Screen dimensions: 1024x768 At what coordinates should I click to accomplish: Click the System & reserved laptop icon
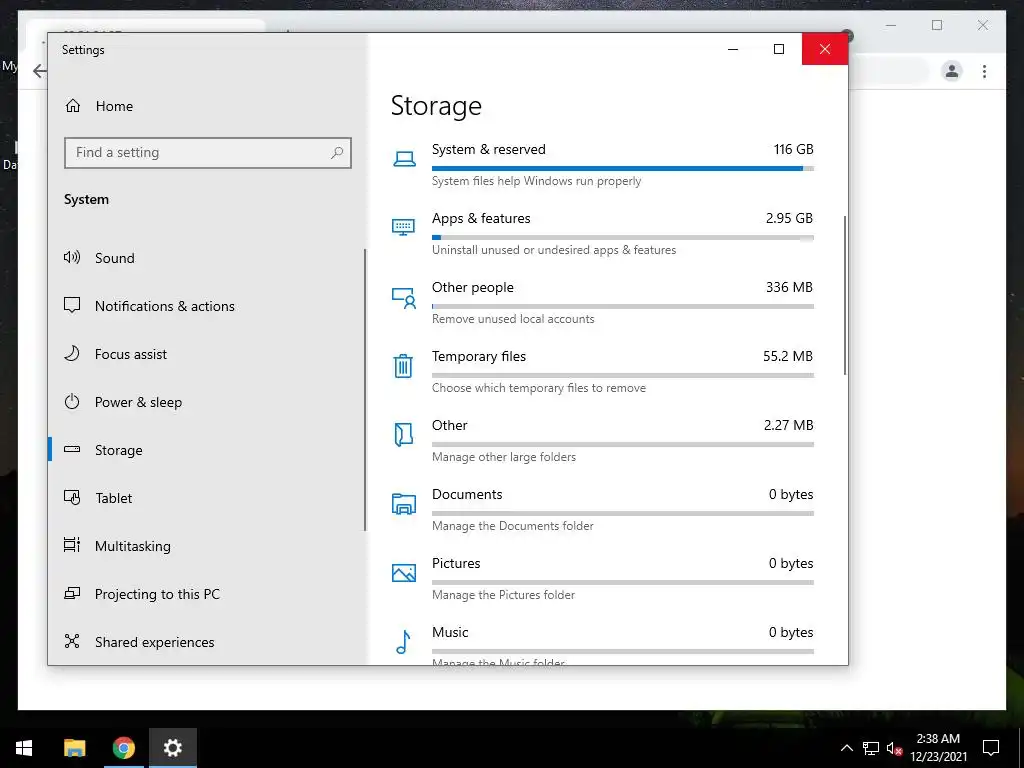click(x=404, y=159)
